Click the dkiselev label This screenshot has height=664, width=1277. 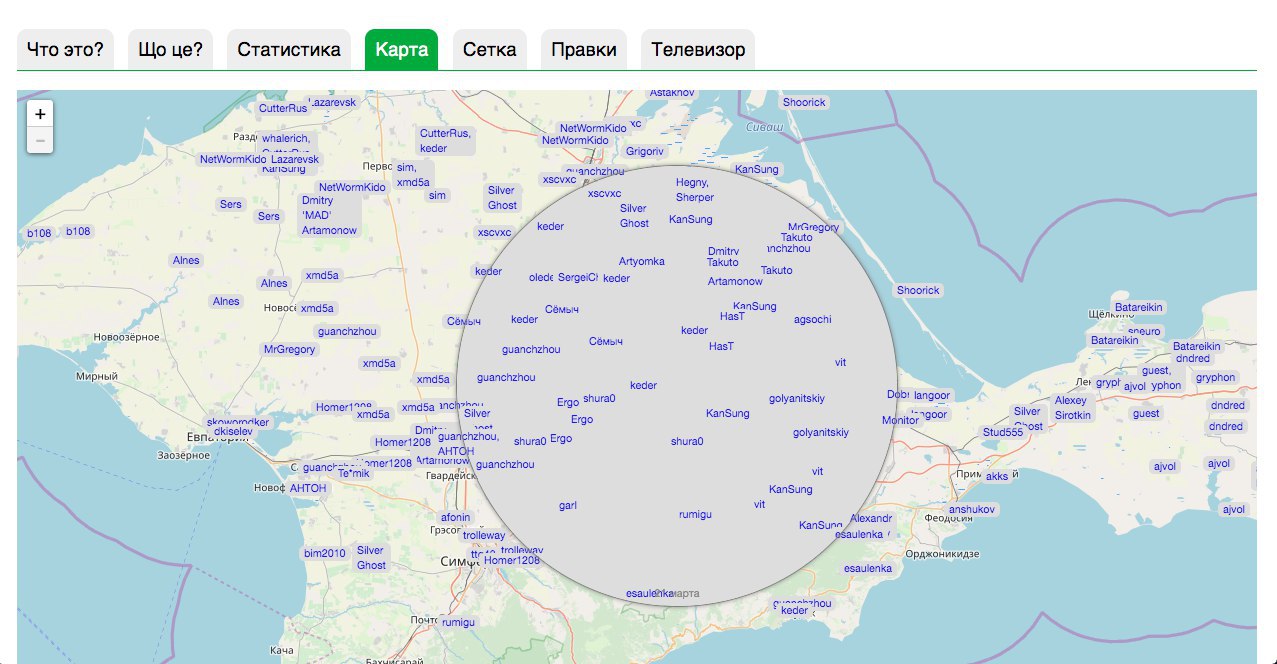click(x=235, y=431)
